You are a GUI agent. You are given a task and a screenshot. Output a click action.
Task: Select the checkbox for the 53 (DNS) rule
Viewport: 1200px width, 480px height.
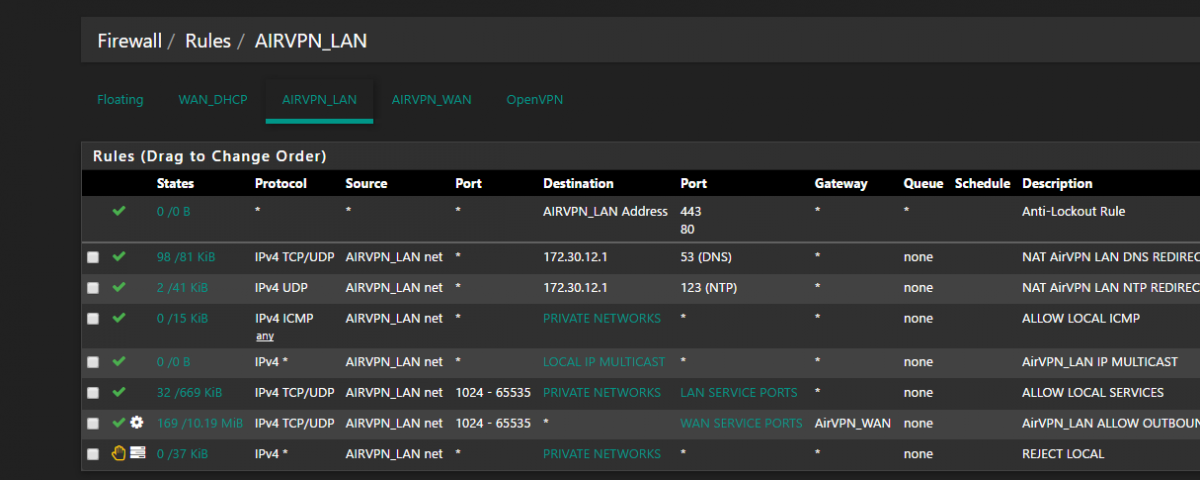click(x=93, y=258)
